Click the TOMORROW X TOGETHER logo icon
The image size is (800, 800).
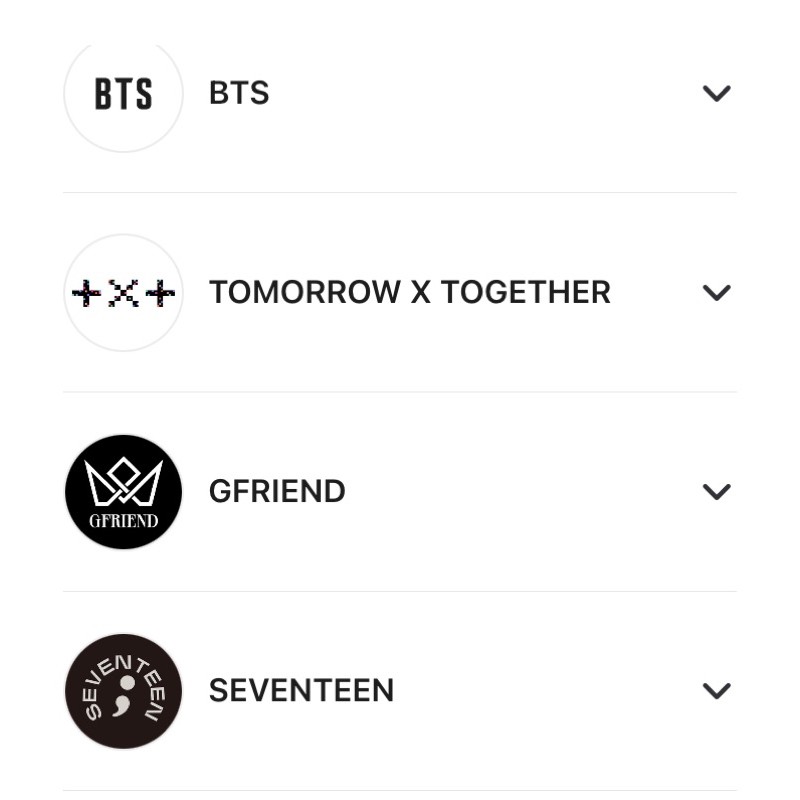123,292
